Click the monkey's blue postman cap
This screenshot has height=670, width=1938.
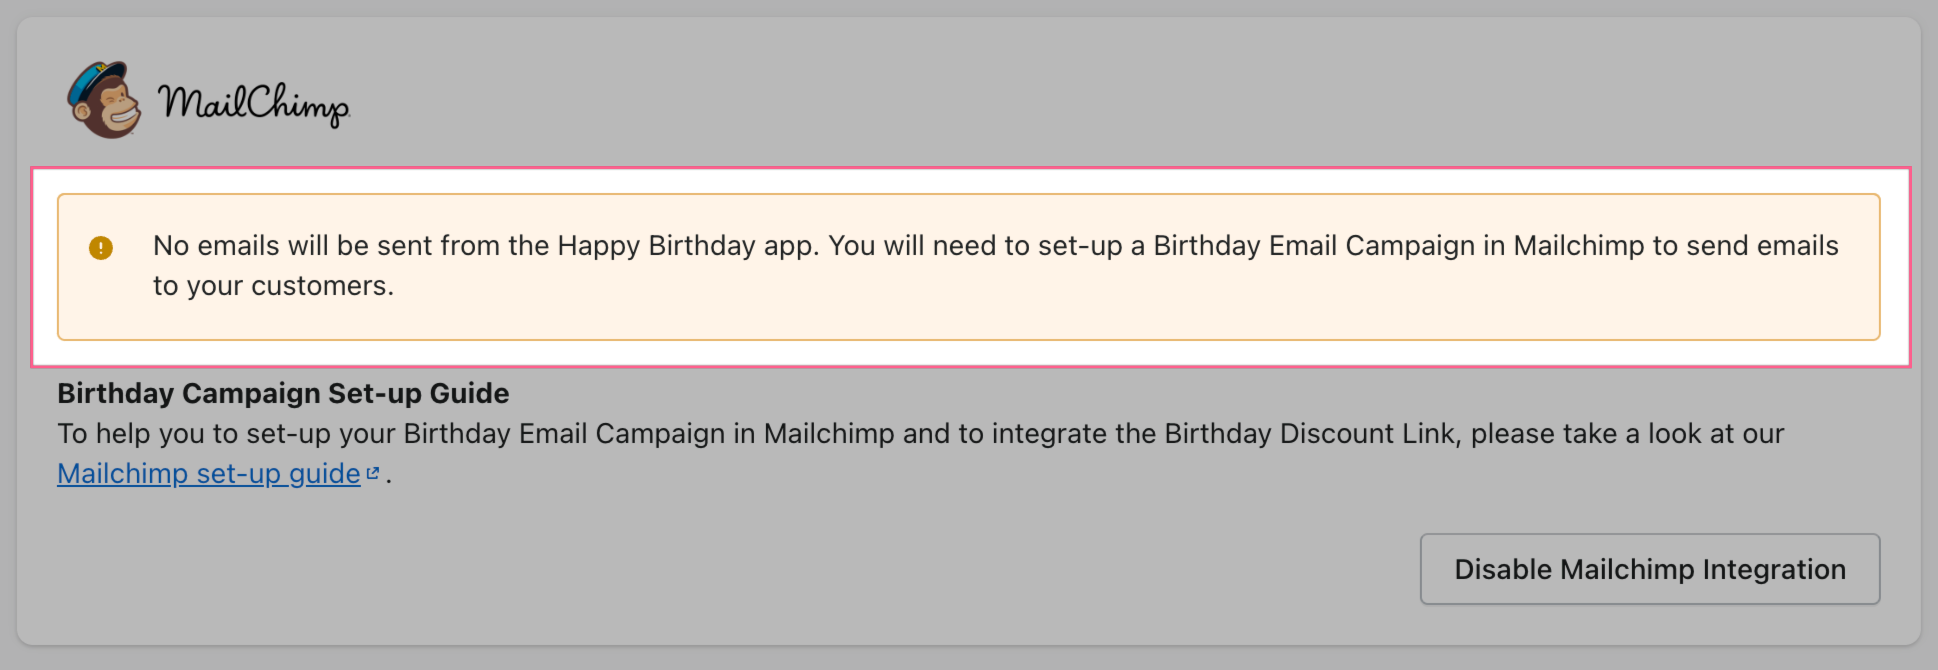tap(96, 76)
